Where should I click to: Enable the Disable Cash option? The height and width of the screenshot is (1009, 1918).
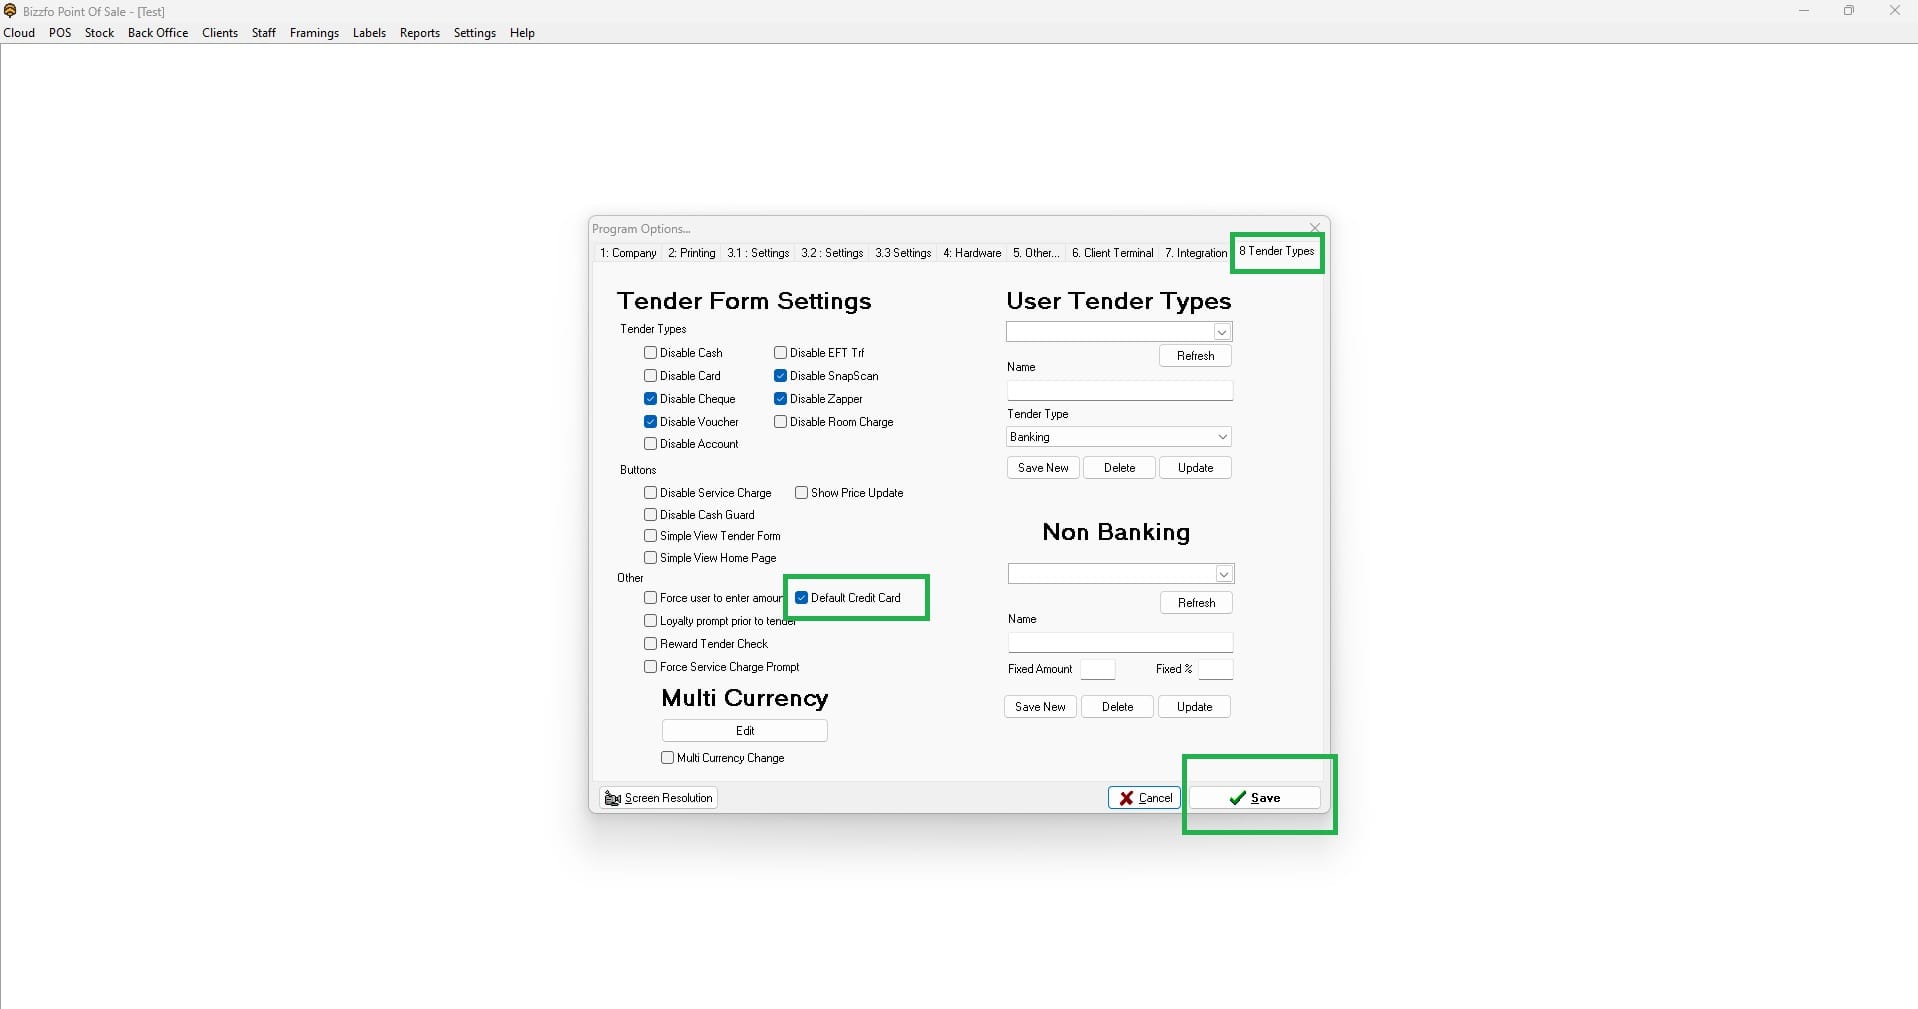point(650,352)
